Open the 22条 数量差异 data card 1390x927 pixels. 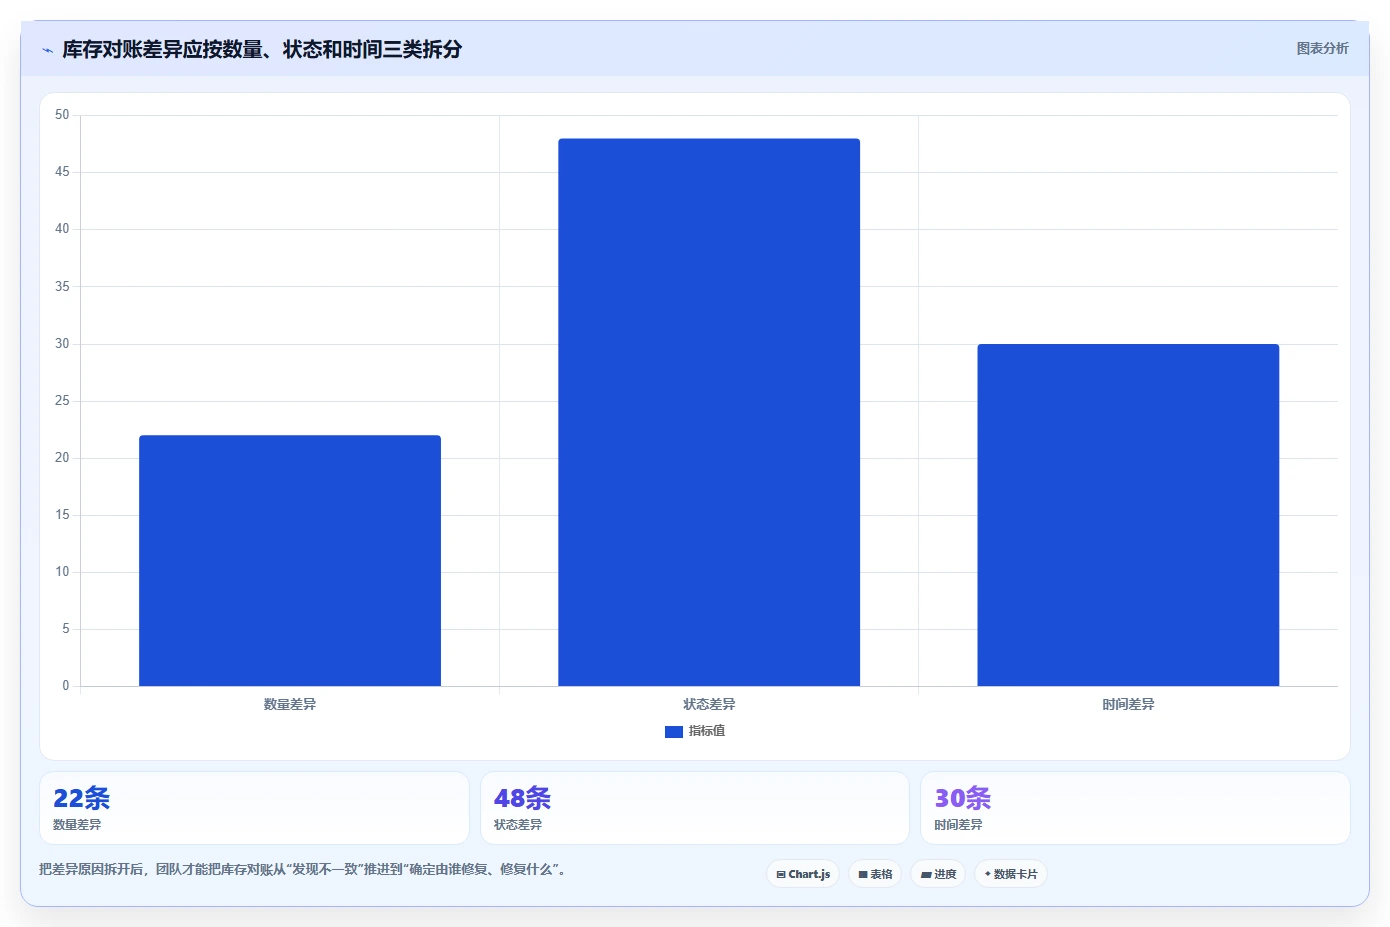[254, 808]
